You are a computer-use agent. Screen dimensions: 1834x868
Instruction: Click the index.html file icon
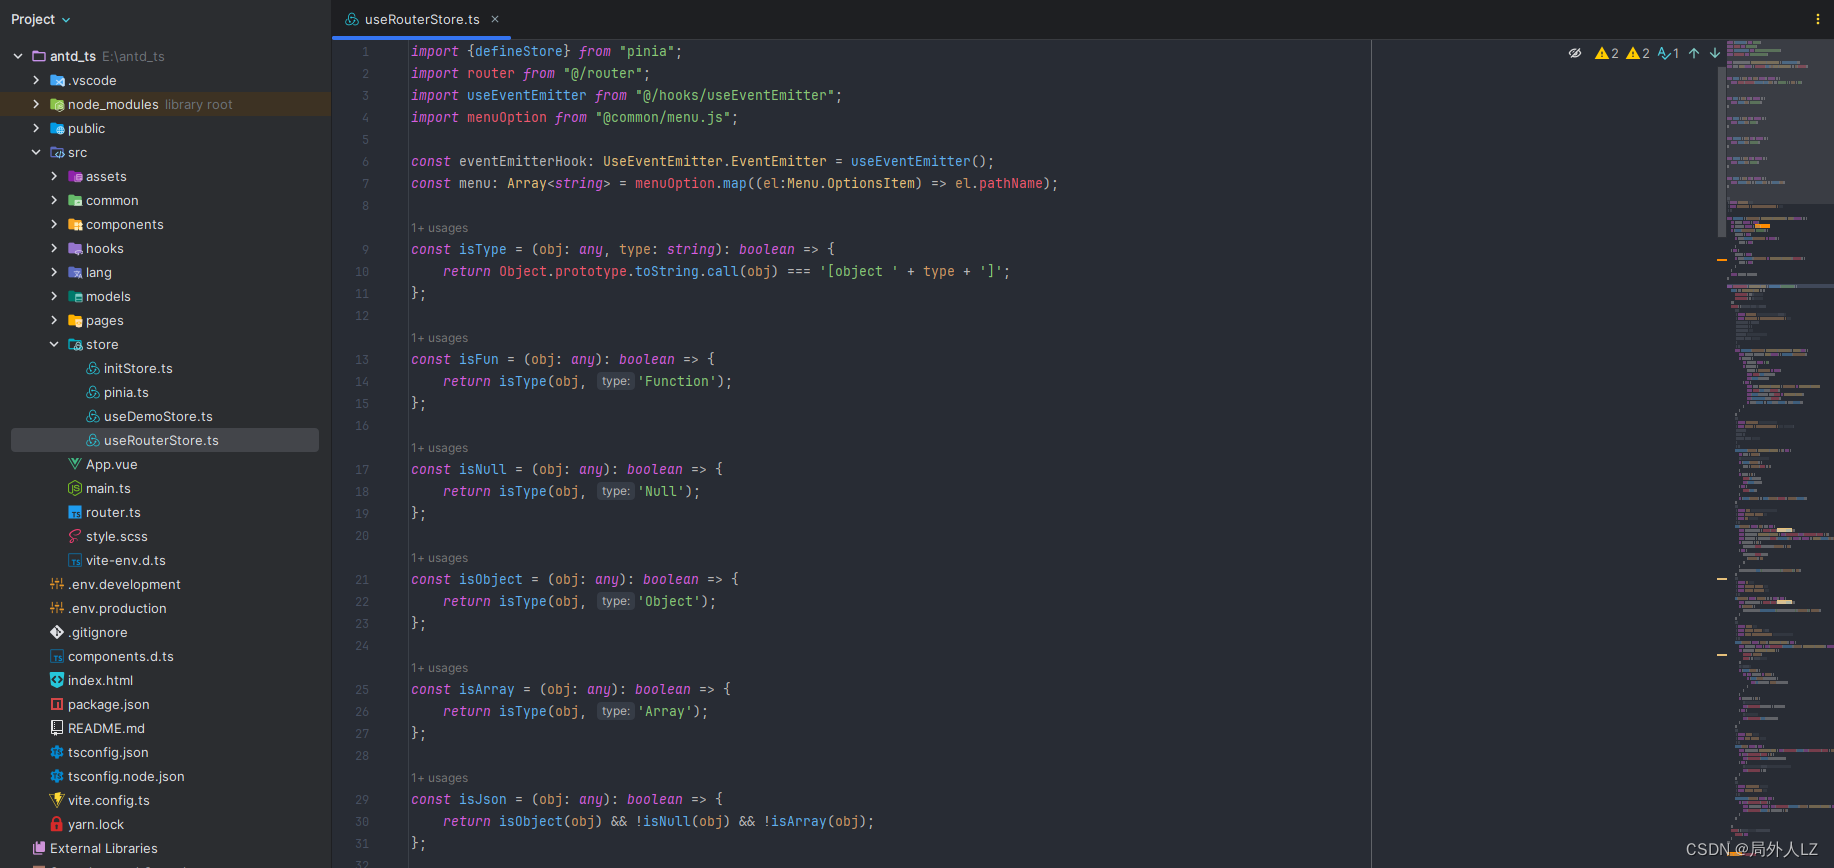(57, 680)
